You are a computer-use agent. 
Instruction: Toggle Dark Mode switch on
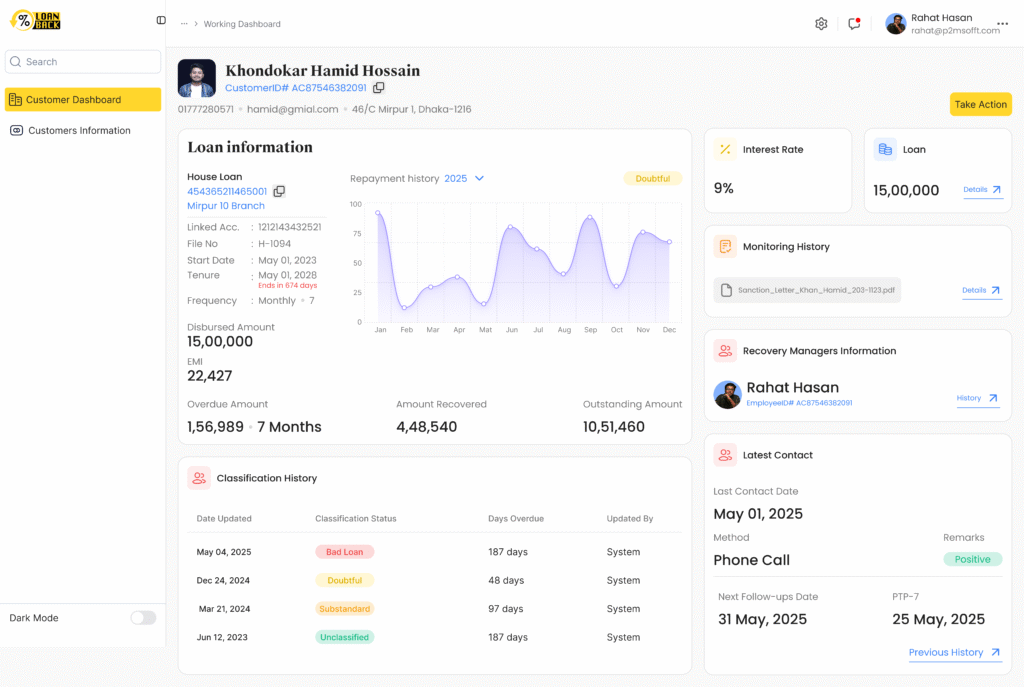[x=143, y=618]
